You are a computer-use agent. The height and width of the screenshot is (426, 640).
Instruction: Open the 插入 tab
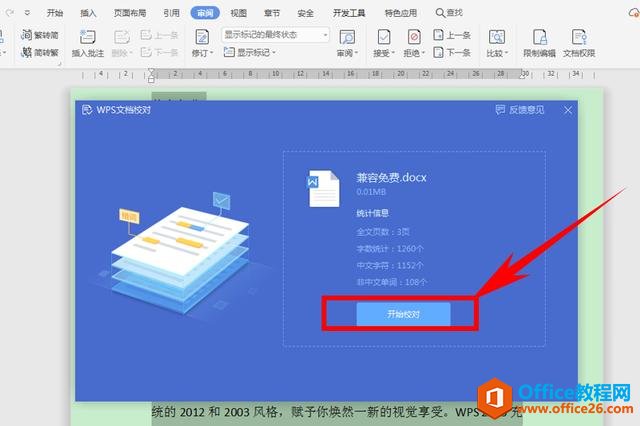tap(88, 13)
